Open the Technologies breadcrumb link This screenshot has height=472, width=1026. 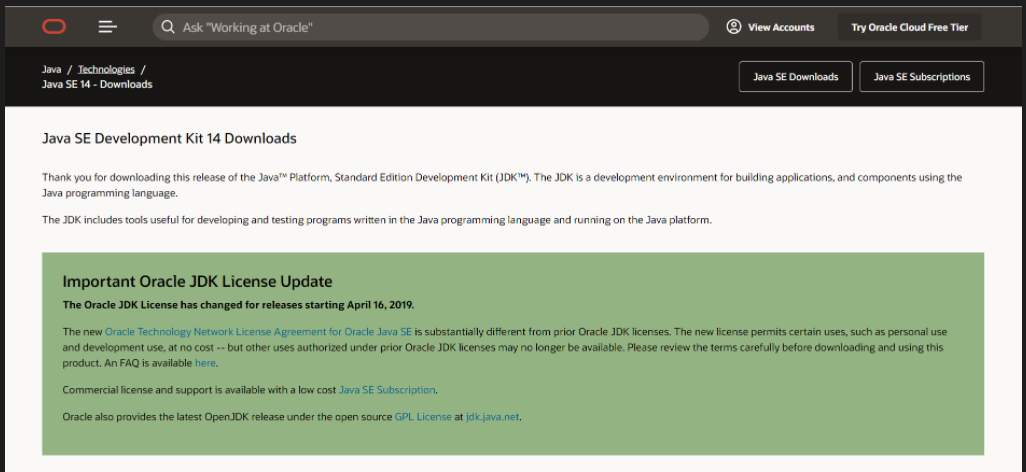click(106, 69)
